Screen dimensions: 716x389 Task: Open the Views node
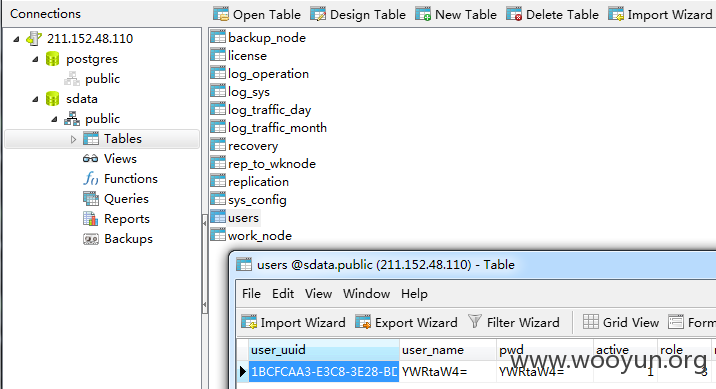pyautogui.click(x=110, y=158)
